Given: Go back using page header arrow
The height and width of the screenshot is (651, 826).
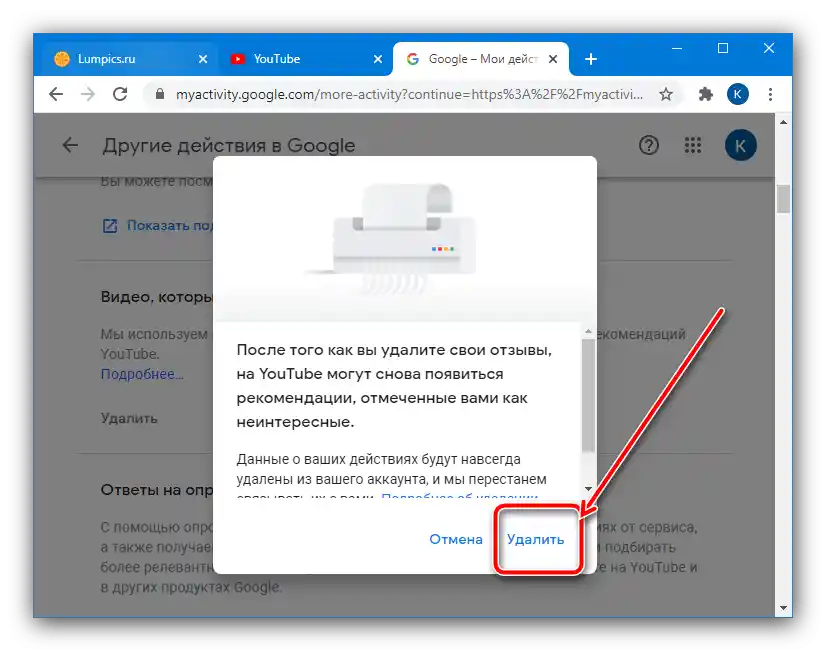Looking at the screenshot, I should 70,145.
